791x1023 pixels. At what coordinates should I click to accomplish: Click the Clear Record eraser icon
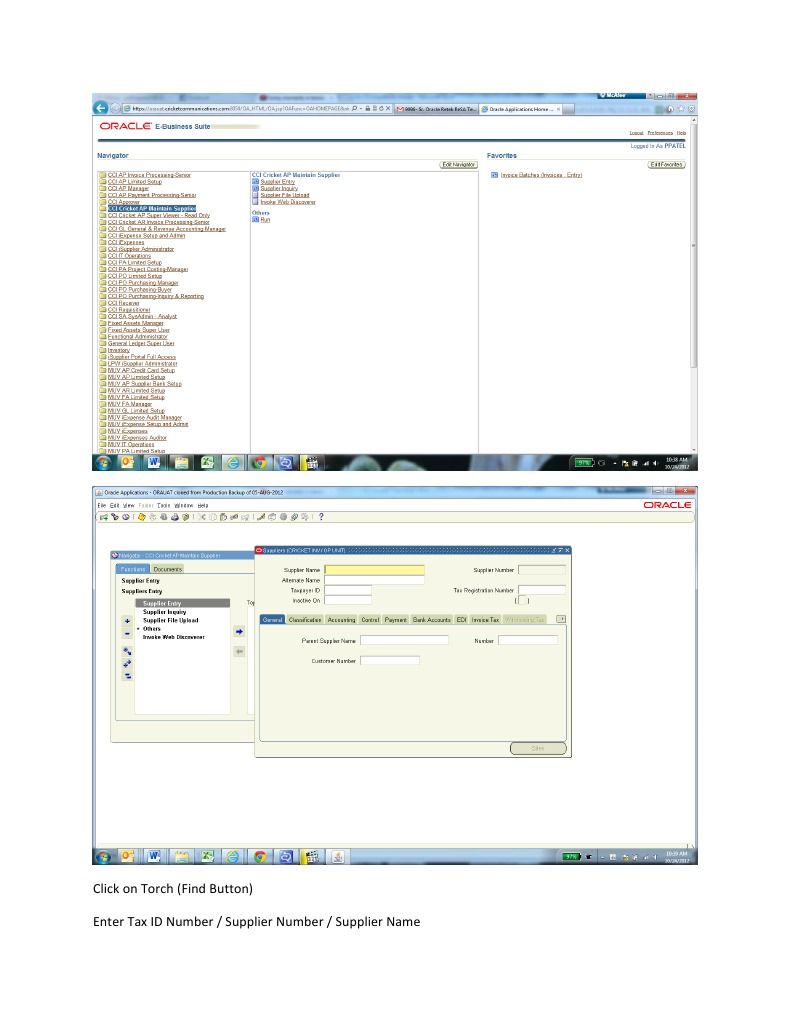point(234,517)
